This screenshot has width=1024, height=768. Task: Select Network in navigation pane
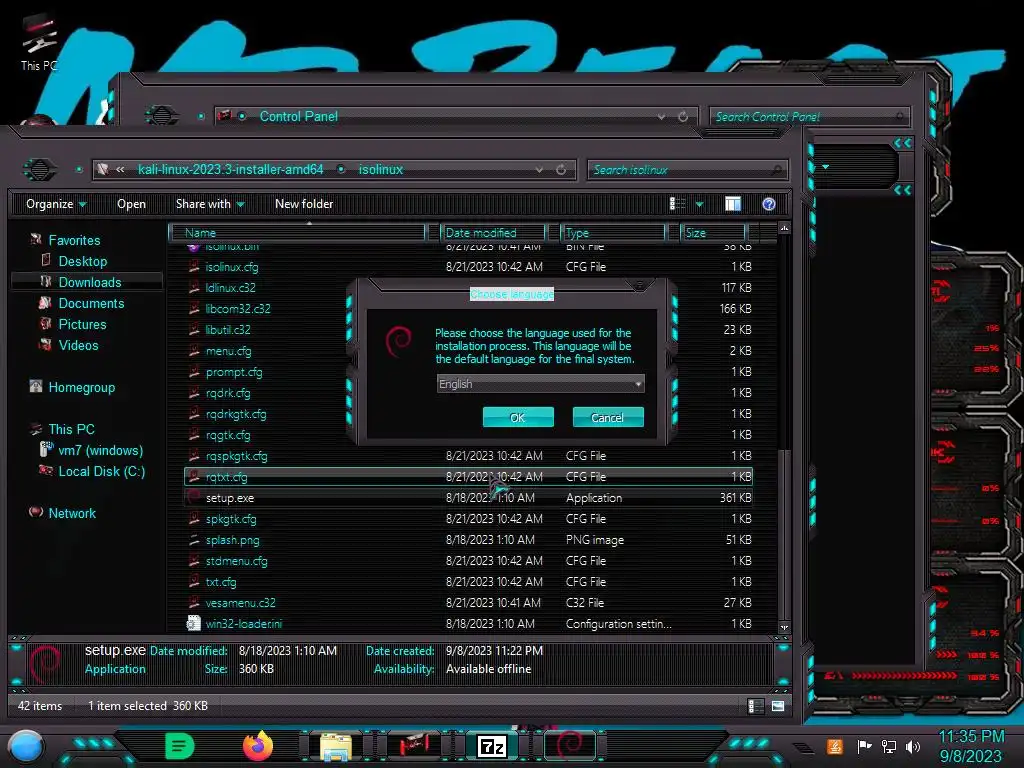coord(72,513)
